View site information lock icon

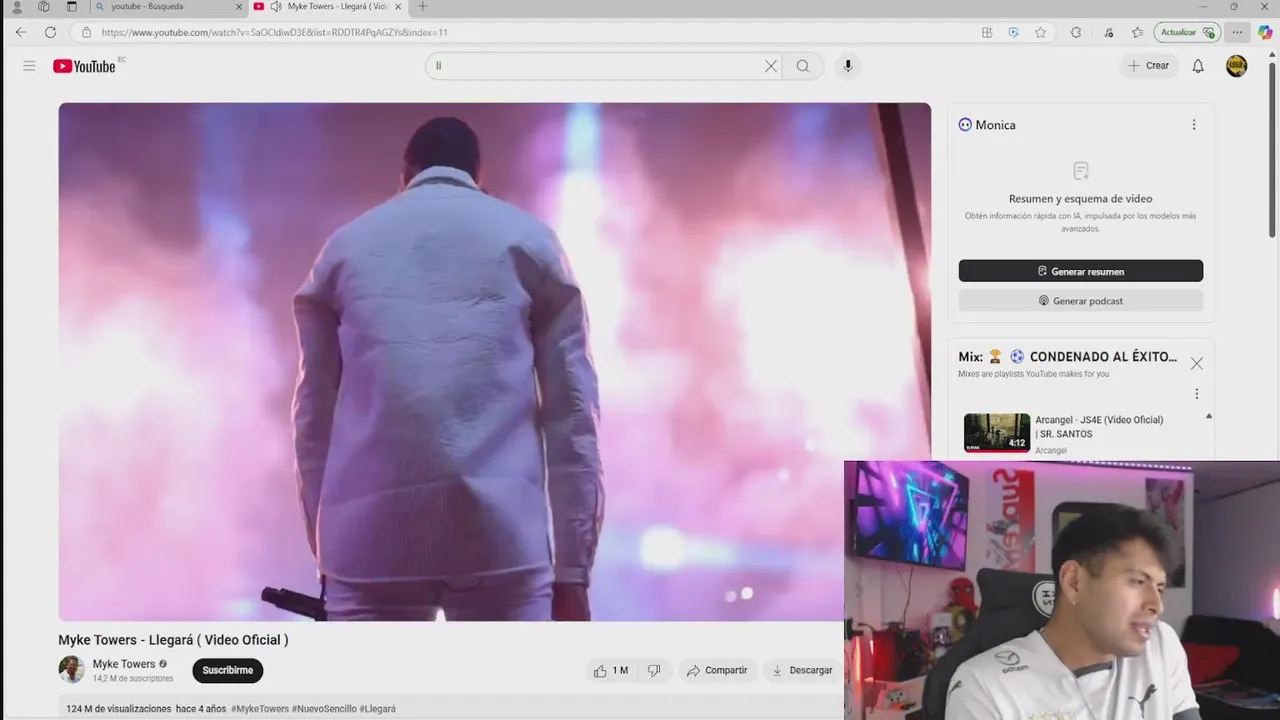click(x=86, y=32)
